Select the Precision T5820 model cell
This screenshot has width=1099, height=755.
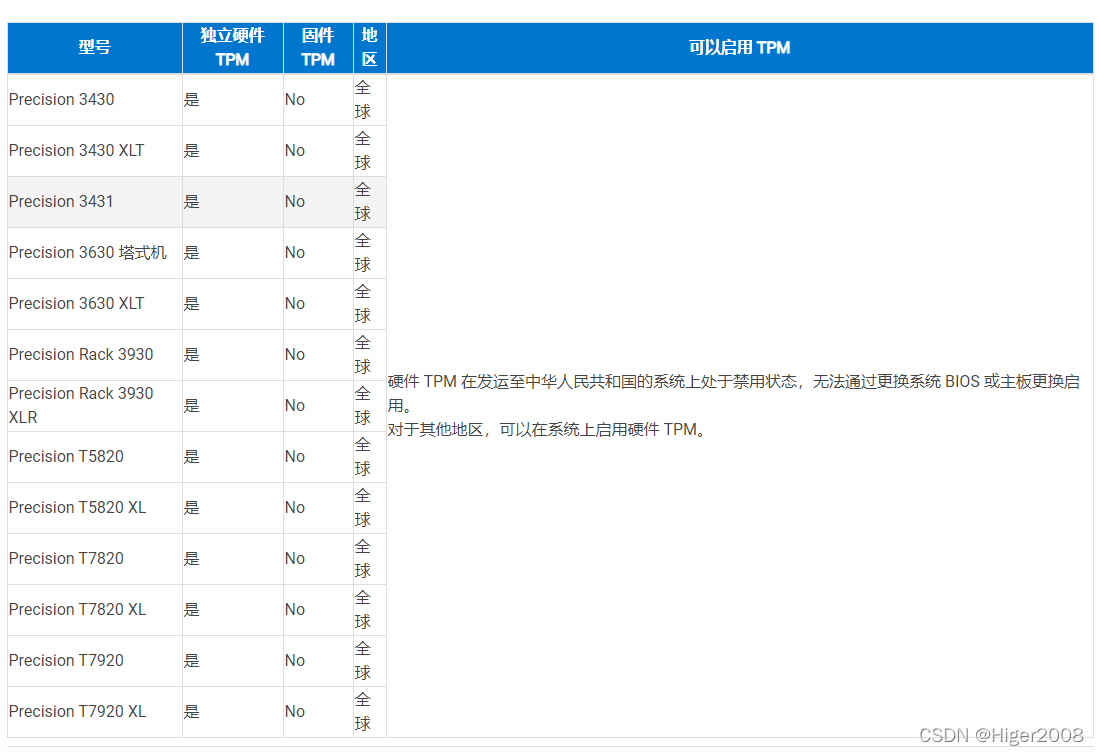pyautogui.click(x=95, y=457)
